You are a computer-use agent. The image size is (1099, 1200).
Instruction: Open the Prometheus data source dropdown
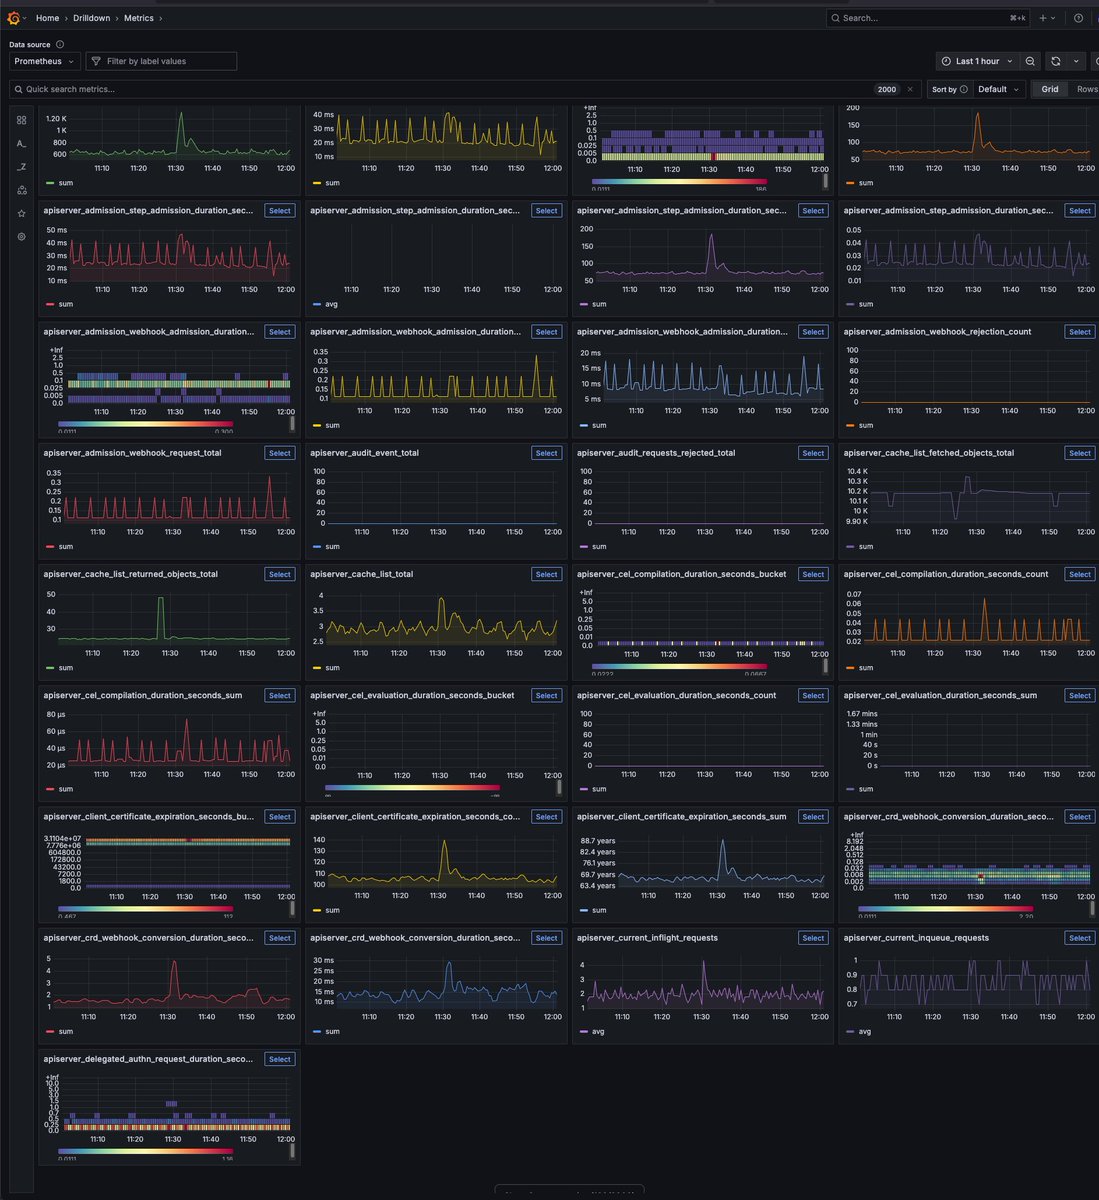pos(44,61)
